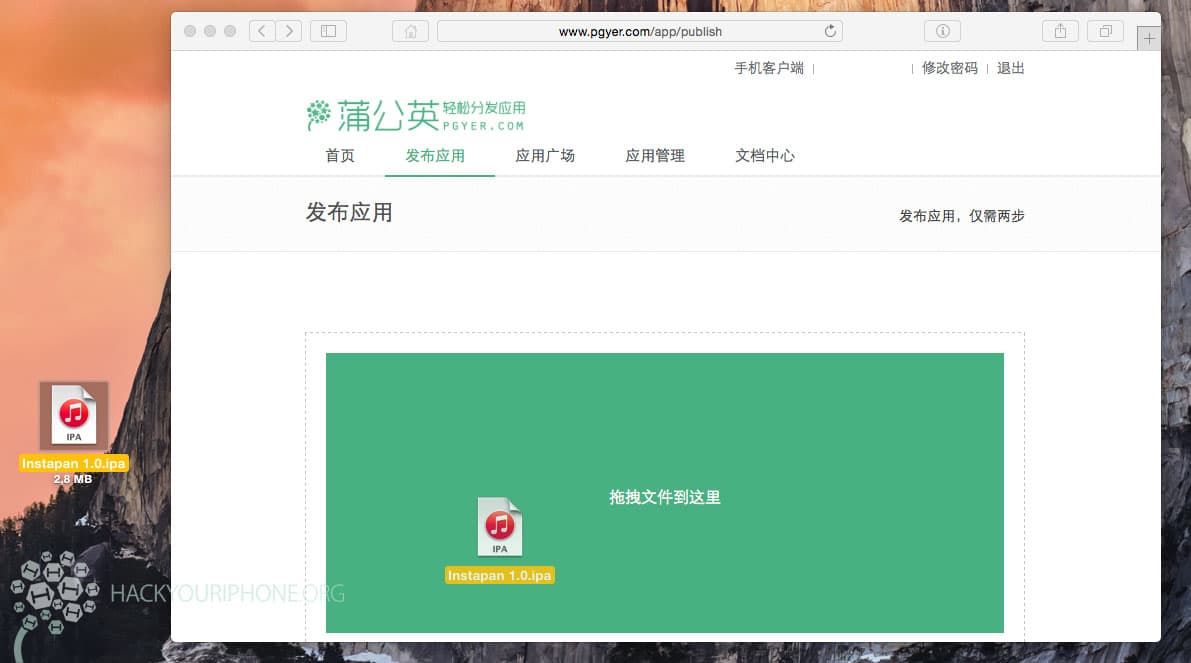This screenshot has width=1191, height=663.
Task: Open the 首页 navigation tab
Action: pyautogui.click(x=340, y=156)
